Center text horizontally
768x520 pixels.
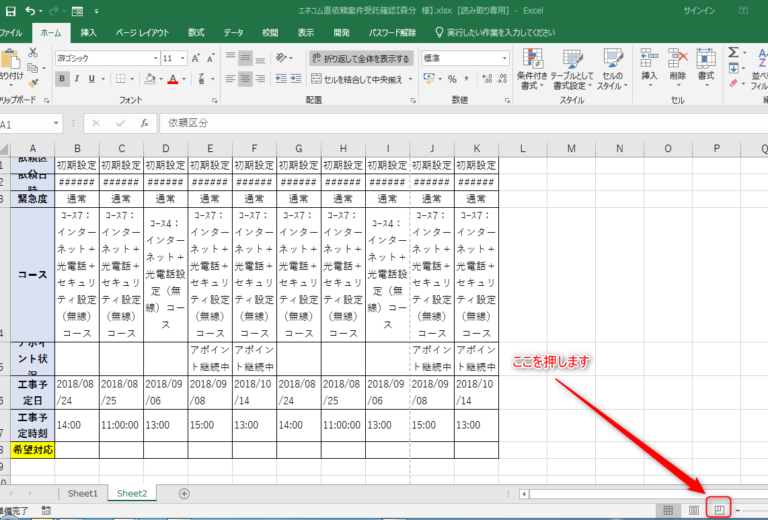click(245, 79)
